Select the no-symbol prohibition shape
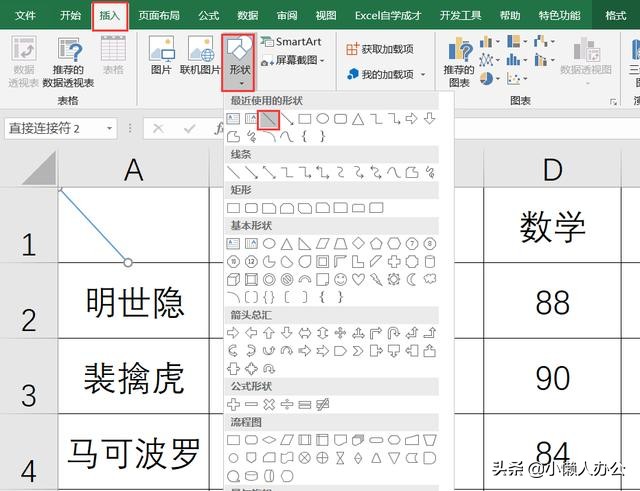Screen dimensions: 640x491 pos(287,280)
